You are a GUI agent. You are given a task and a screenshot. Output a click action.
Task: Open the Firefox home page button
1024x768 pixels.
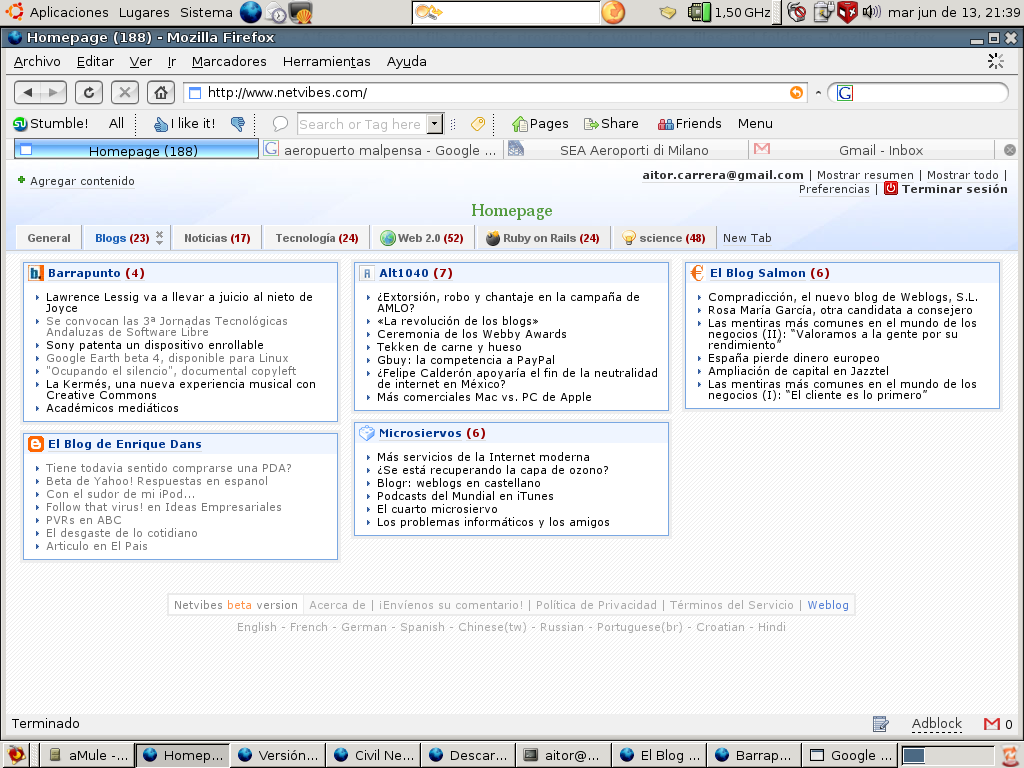click(161, 93)
